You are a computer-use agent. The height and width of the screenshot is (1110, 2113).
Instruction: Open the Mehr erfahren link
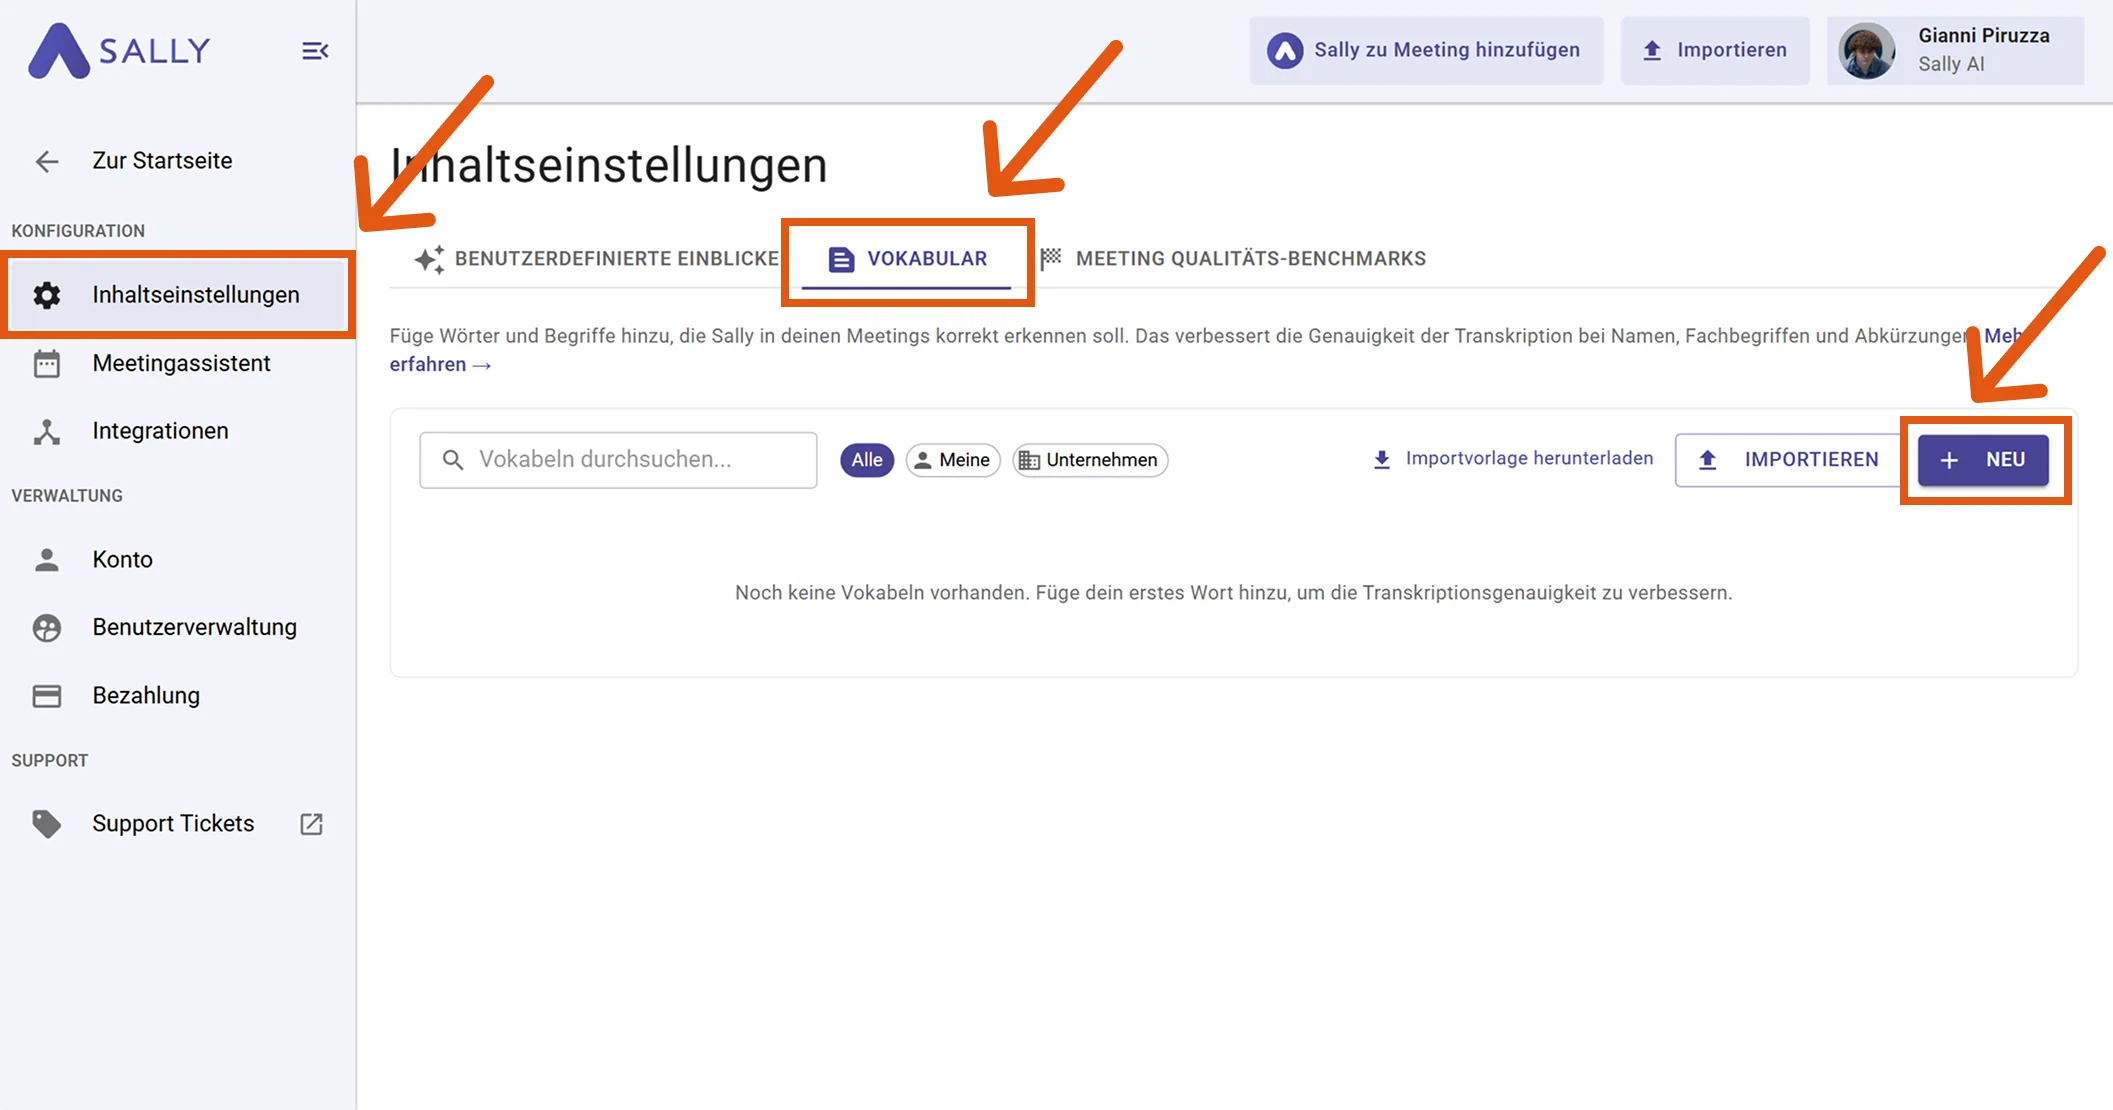[x=440, y=365]
